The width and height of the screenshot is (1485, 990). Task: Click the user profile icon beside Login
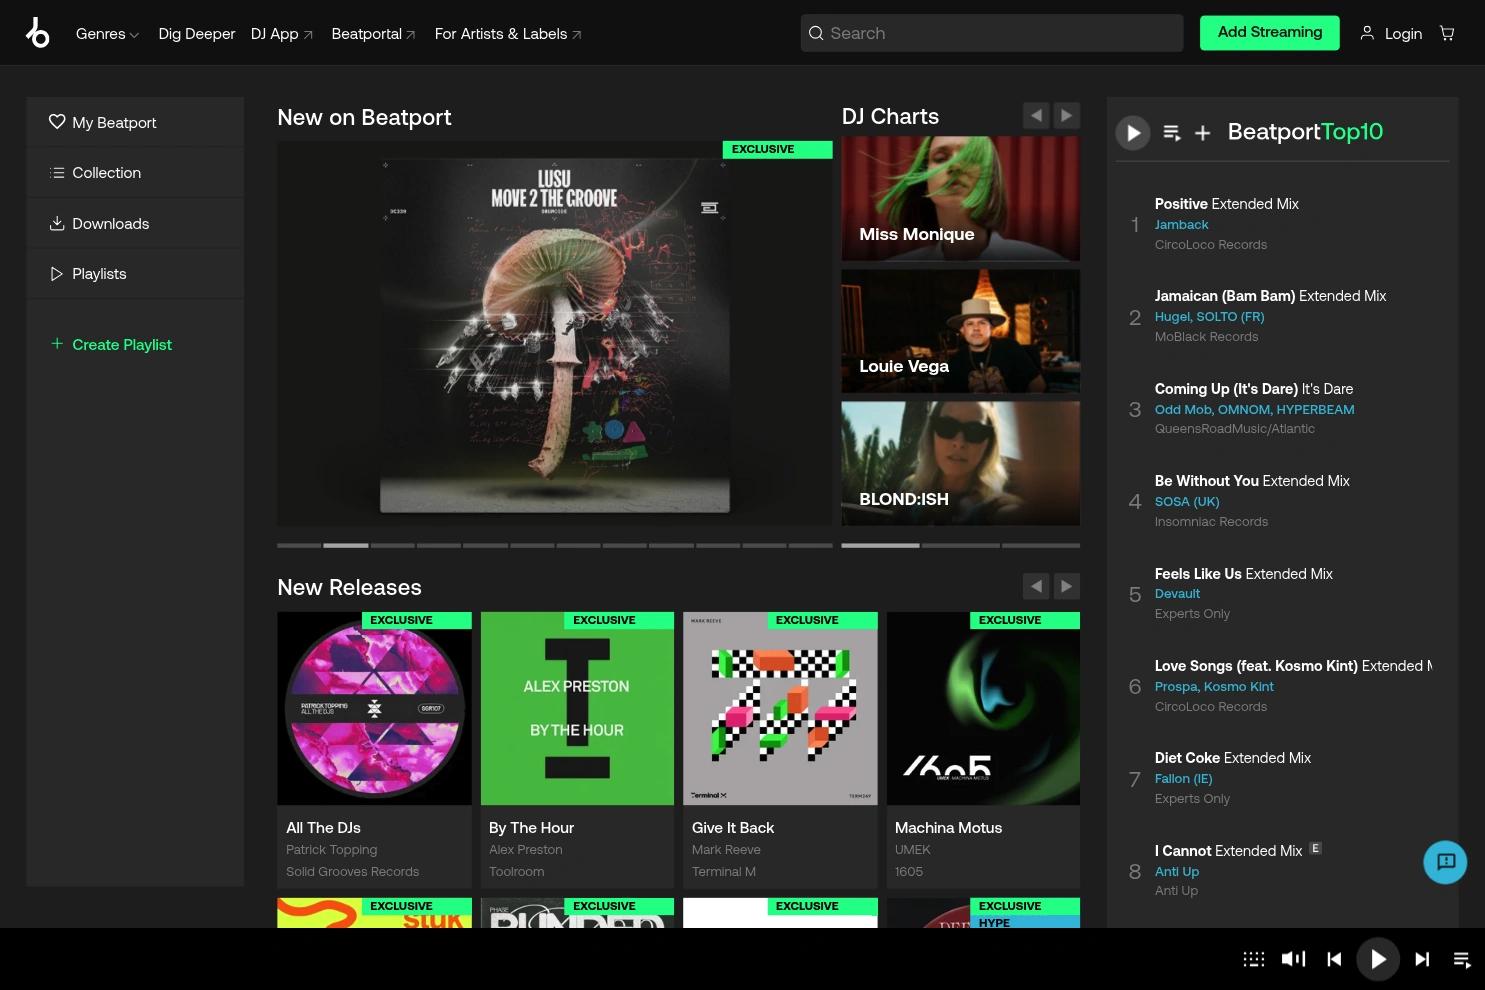[x=1367, y=33]
